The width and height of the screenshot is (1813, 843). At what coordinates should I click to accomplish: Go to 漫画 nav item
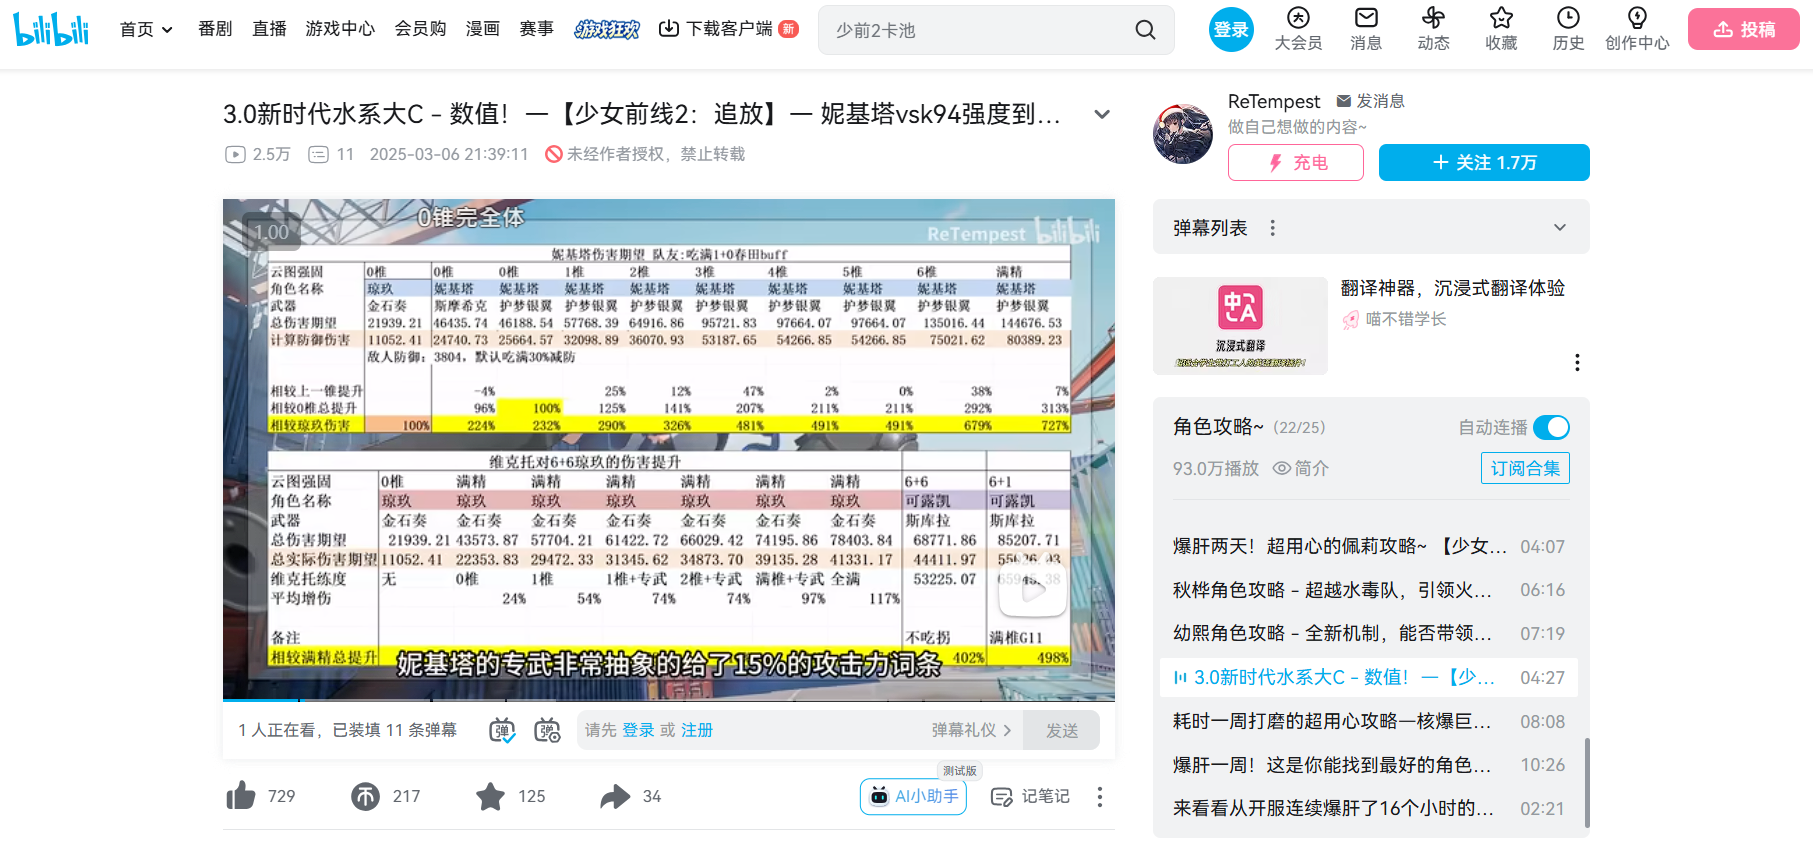(483, 29)
